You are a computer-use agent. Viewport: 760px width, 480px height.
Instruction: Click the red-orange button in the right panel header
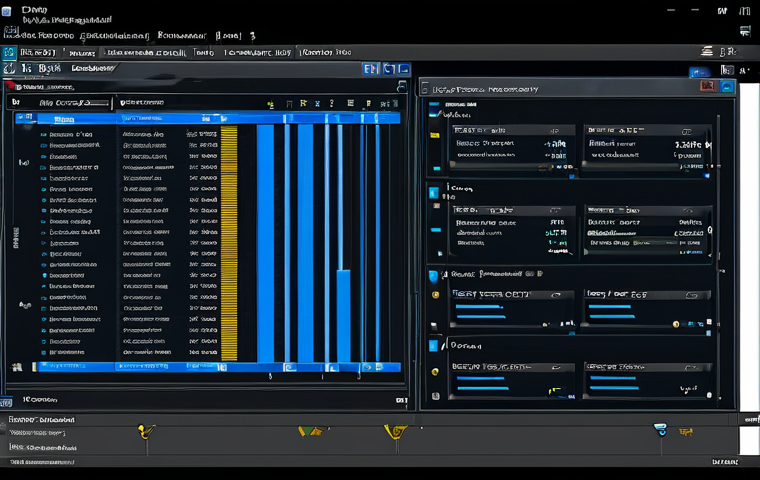point(708,86)
